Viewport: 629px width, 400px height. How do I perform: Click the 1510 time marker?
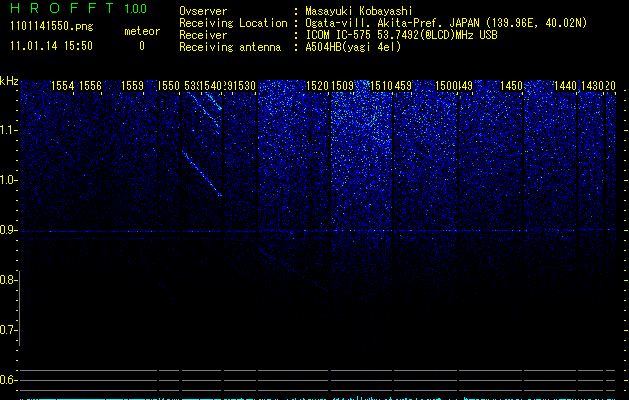pyautogui.click(x=381, y=86)
